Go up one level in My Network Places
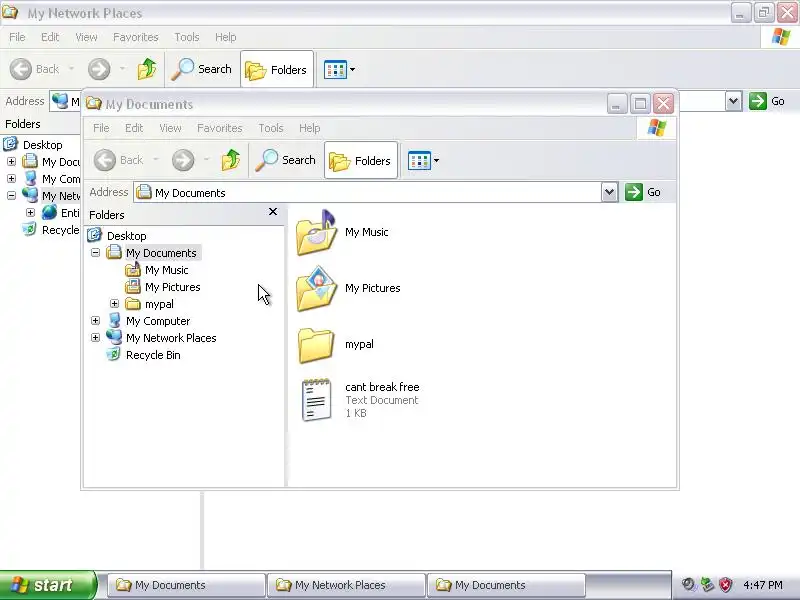800x600 pixels. point(147,69)
